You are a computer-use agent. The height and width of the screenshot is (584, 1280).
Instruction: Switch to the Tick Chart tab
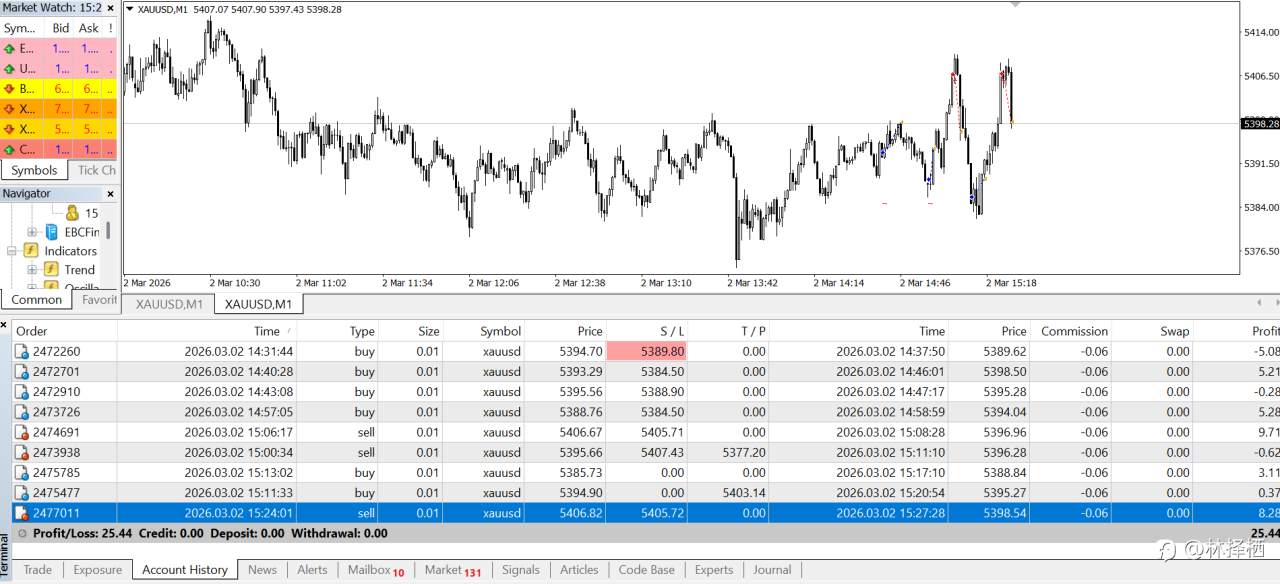pyautogui.click(x=96, y=170)
